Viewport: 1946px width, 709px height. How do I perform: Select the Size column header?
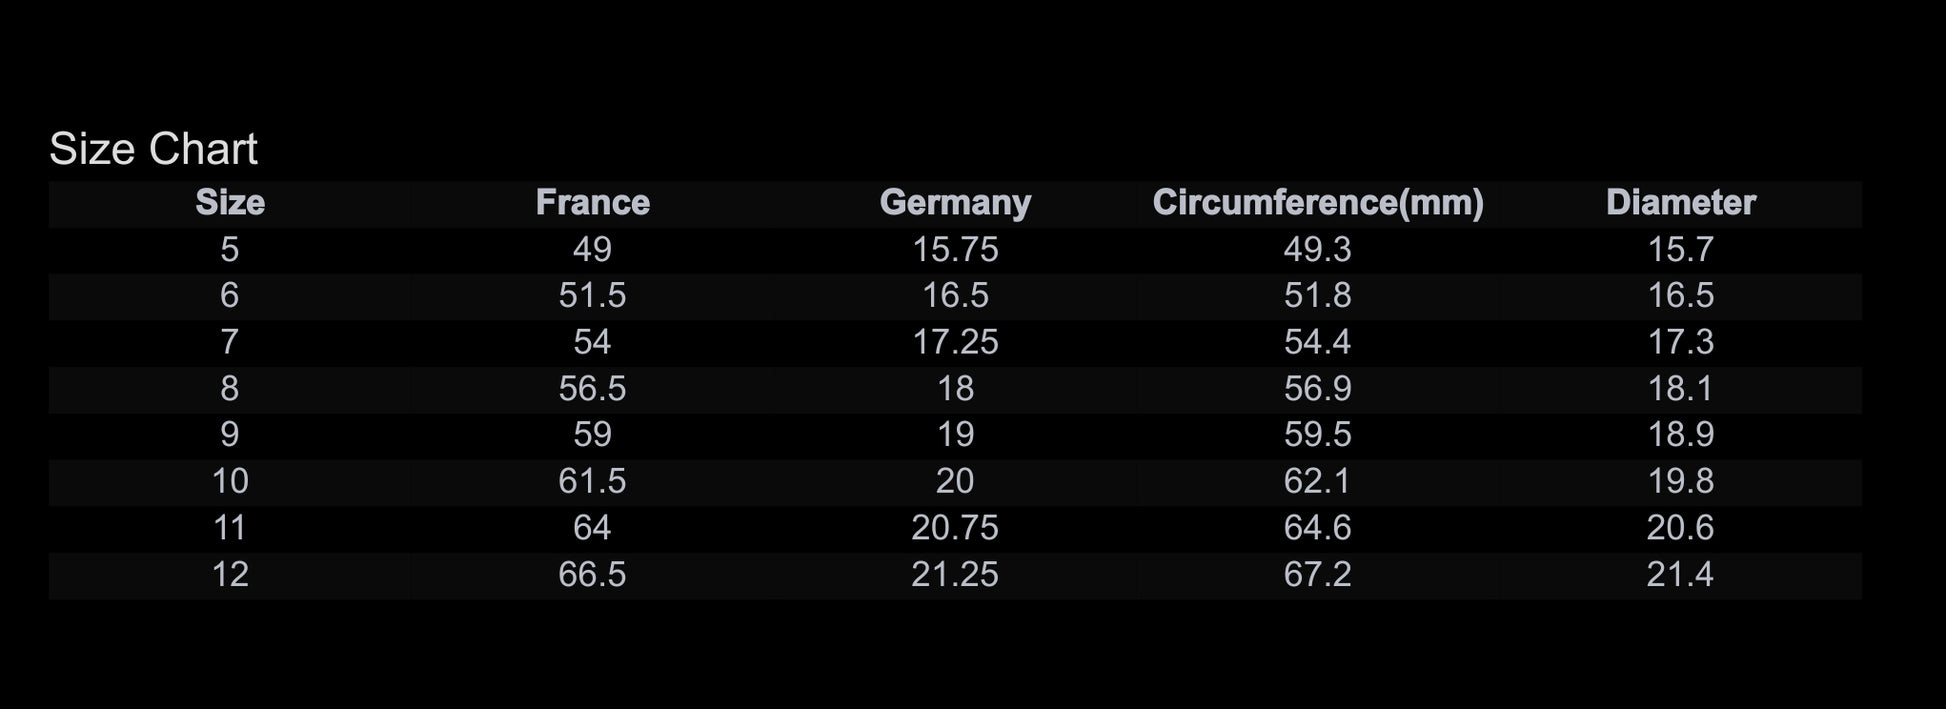230,203
